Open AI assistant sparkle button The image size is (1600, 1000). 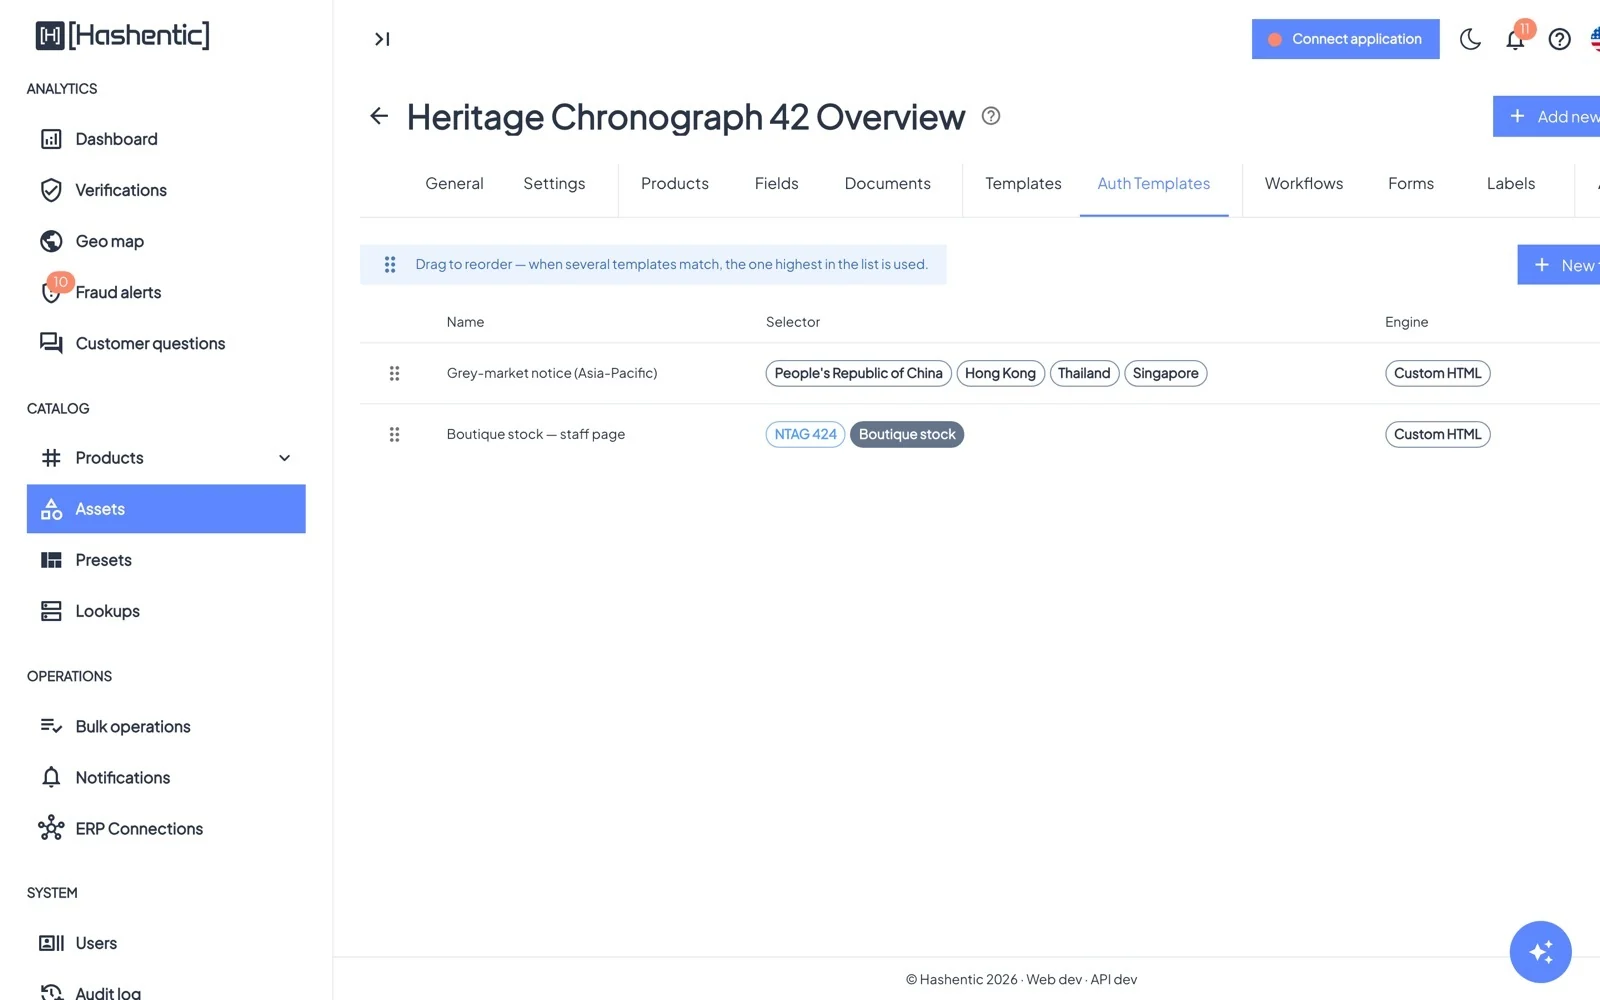click(1540, 951)
